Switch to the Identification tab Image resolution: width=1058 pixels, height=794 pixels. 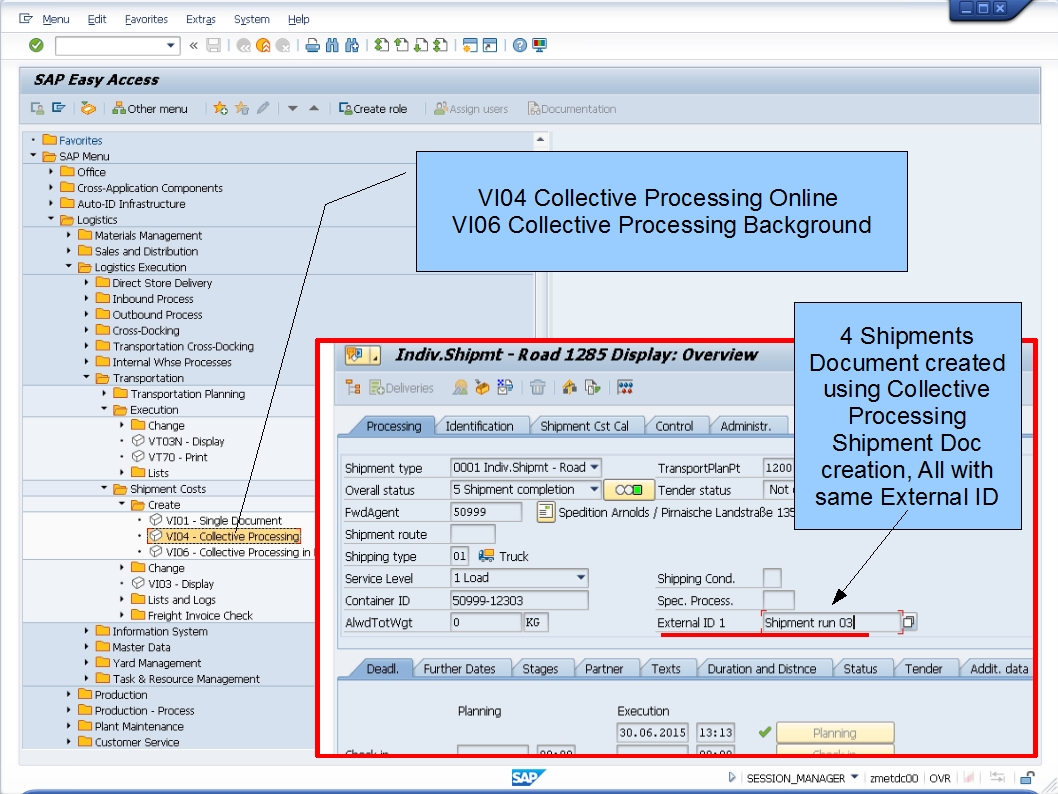[479, 426]
